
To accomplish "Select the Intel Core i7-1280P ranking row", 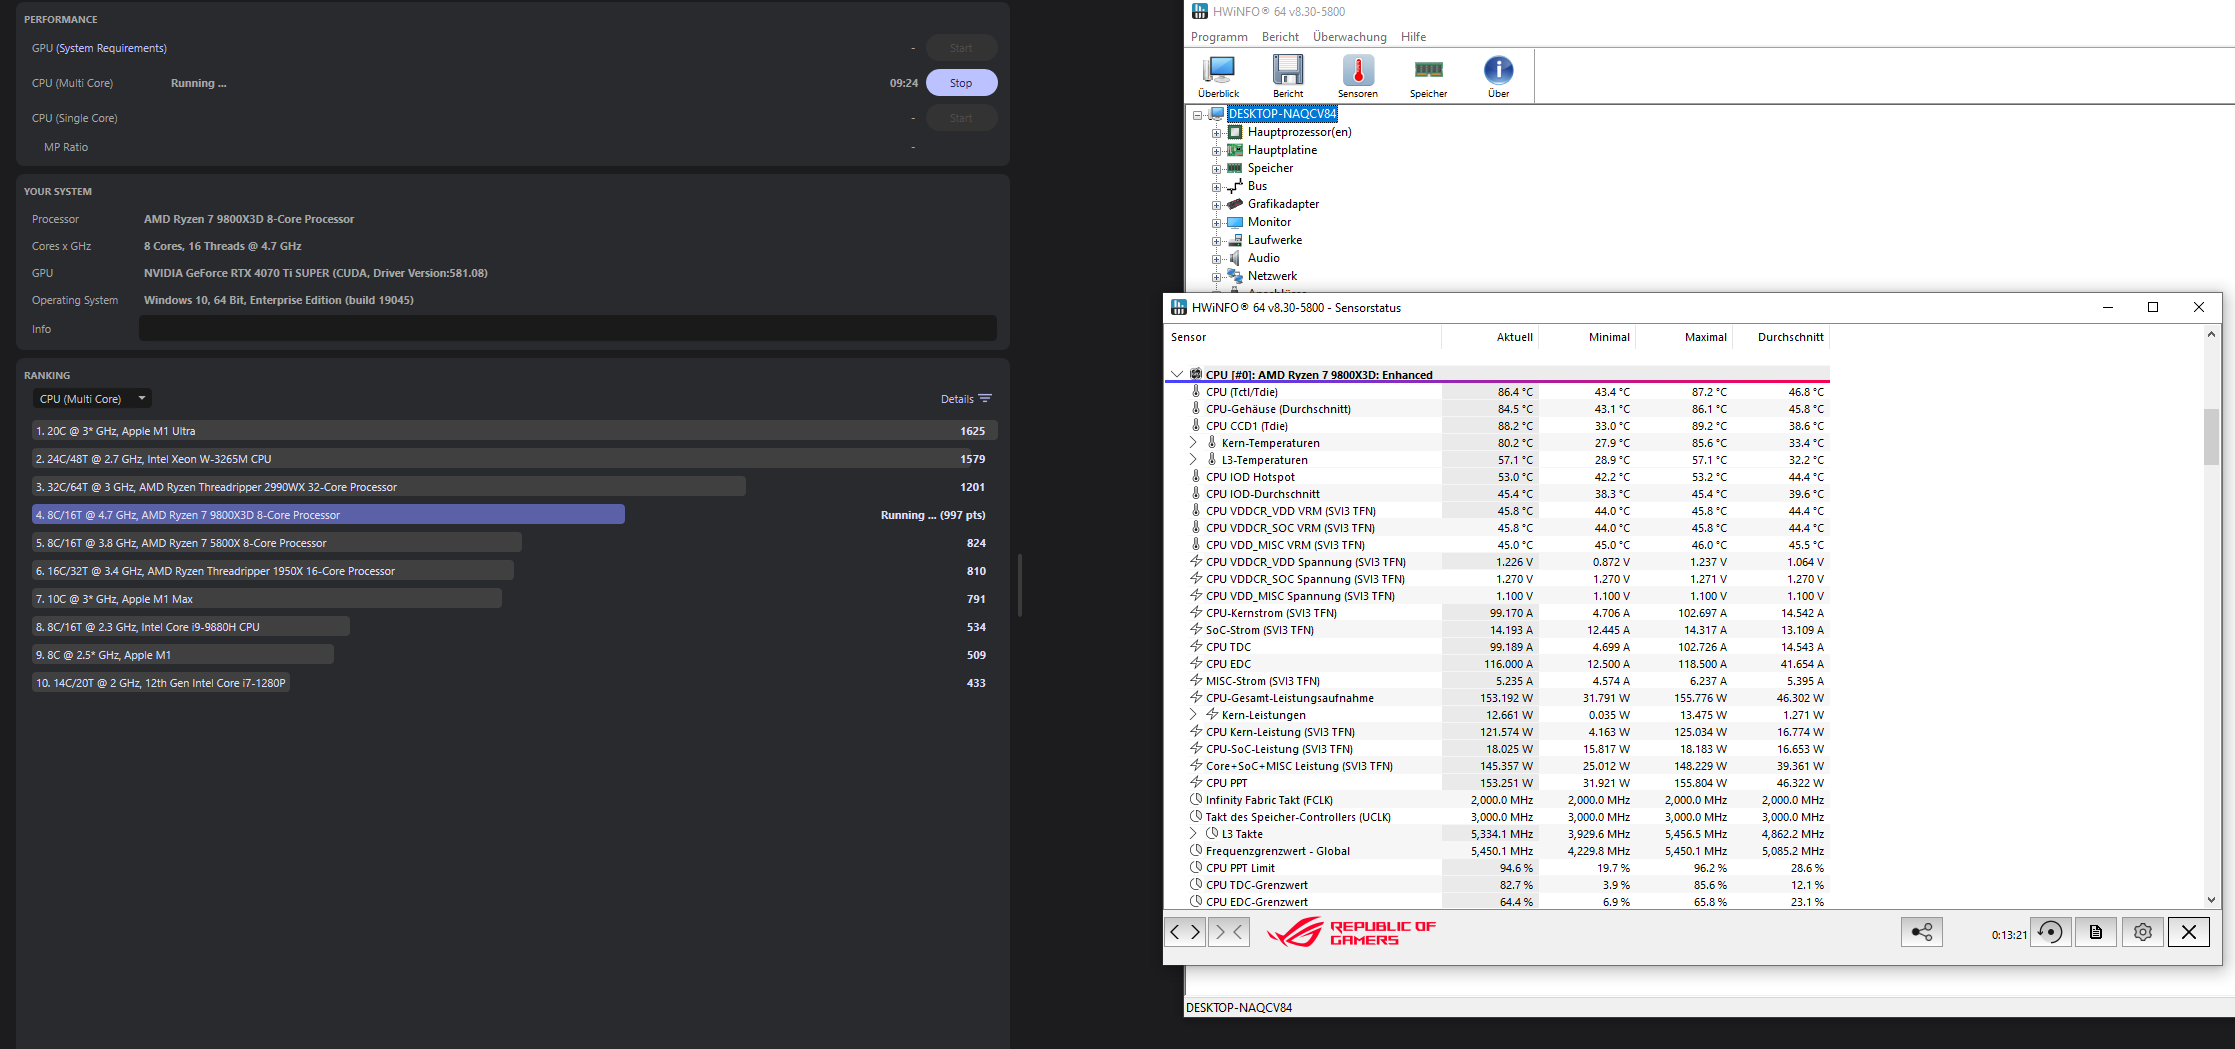I will [514, 683].
